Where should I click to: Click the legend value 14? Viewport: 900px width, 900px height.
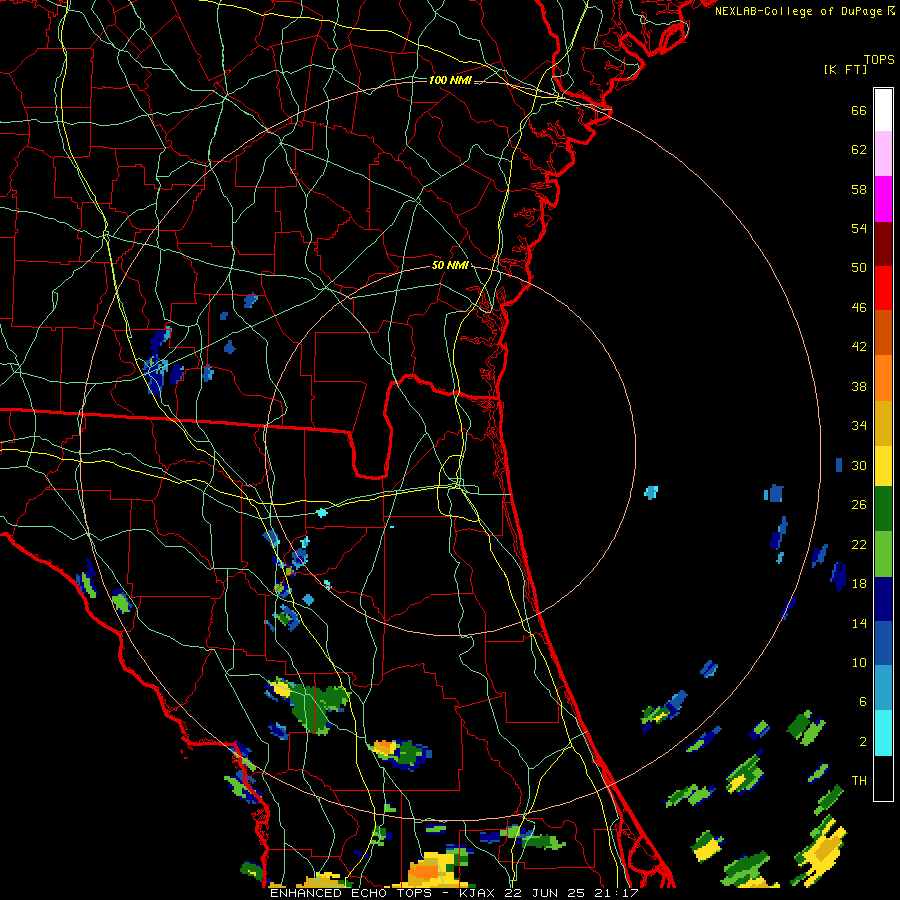pos(859,623)
